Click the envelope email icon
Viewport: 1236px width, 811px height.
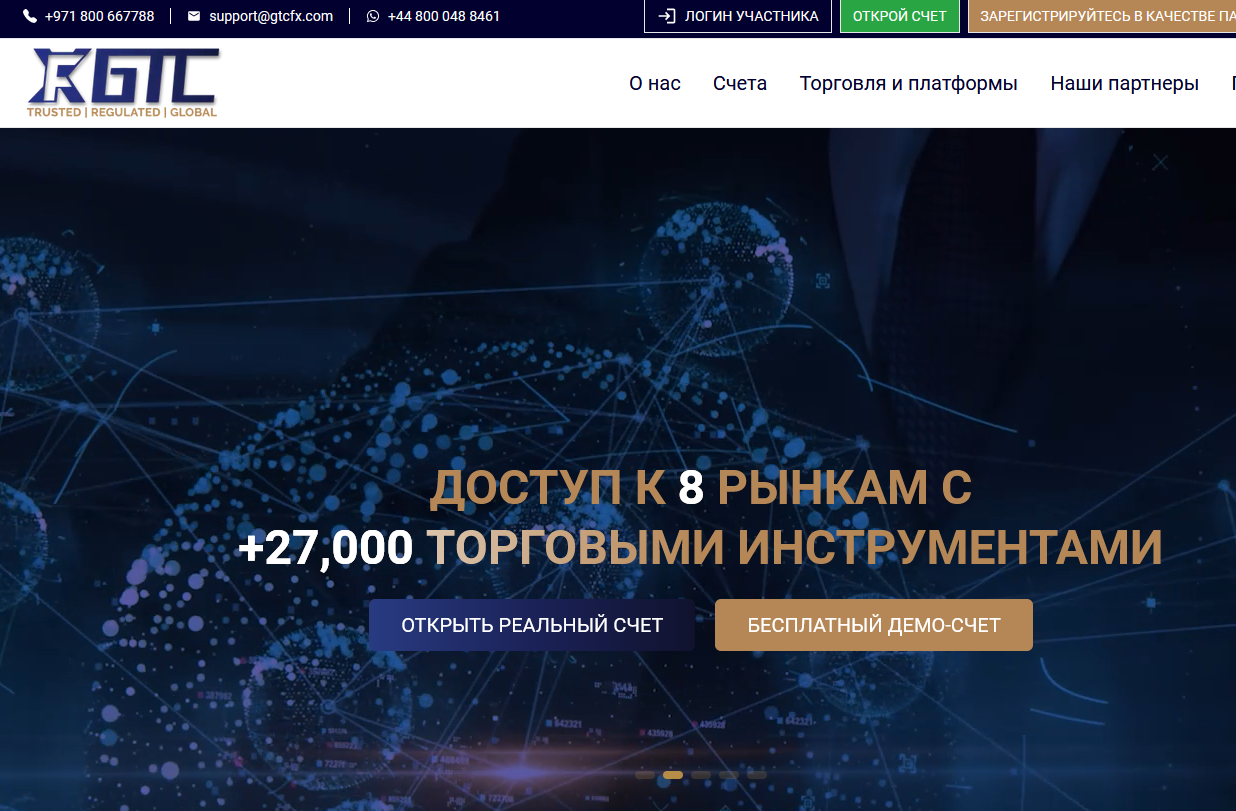pos(194,16)
